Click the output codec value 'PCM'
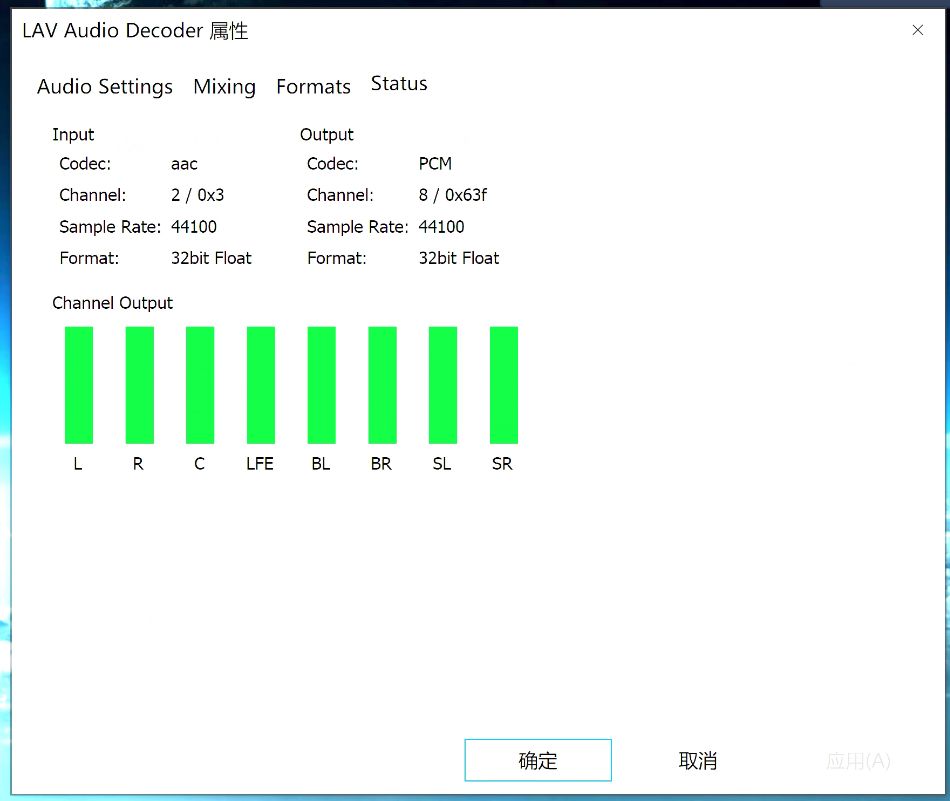This screenshot has width=950, height=801. coord(435,164)
